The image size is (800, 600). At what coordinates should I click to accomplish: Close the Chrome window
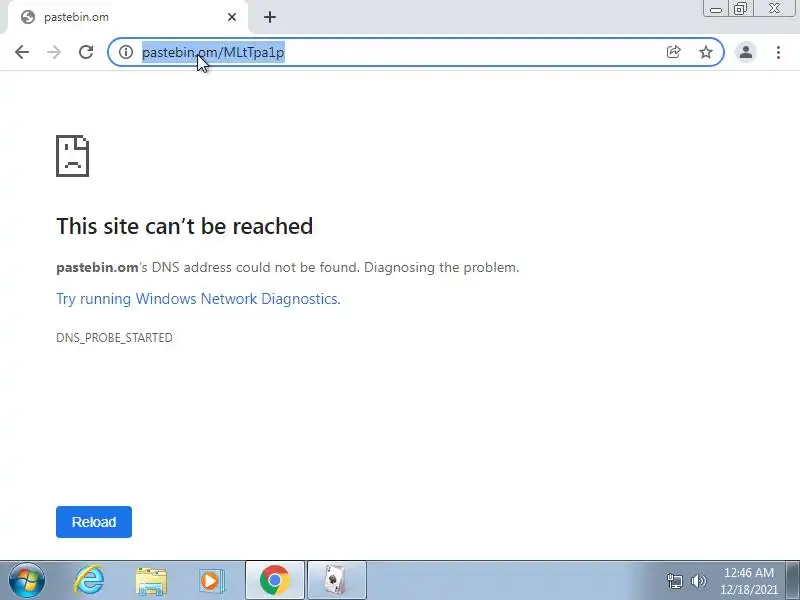tap(774, 9)
